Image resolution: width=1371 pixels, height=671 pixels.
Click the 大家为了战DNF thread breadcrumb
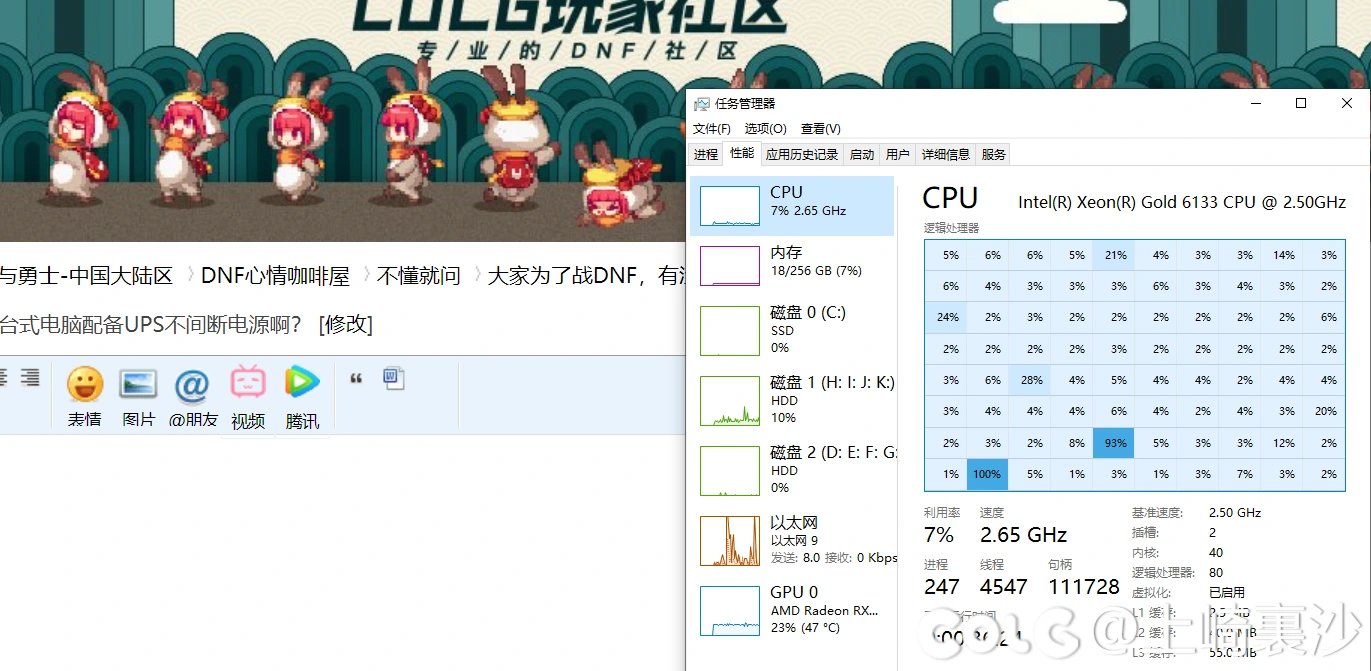tap(585, 276)
